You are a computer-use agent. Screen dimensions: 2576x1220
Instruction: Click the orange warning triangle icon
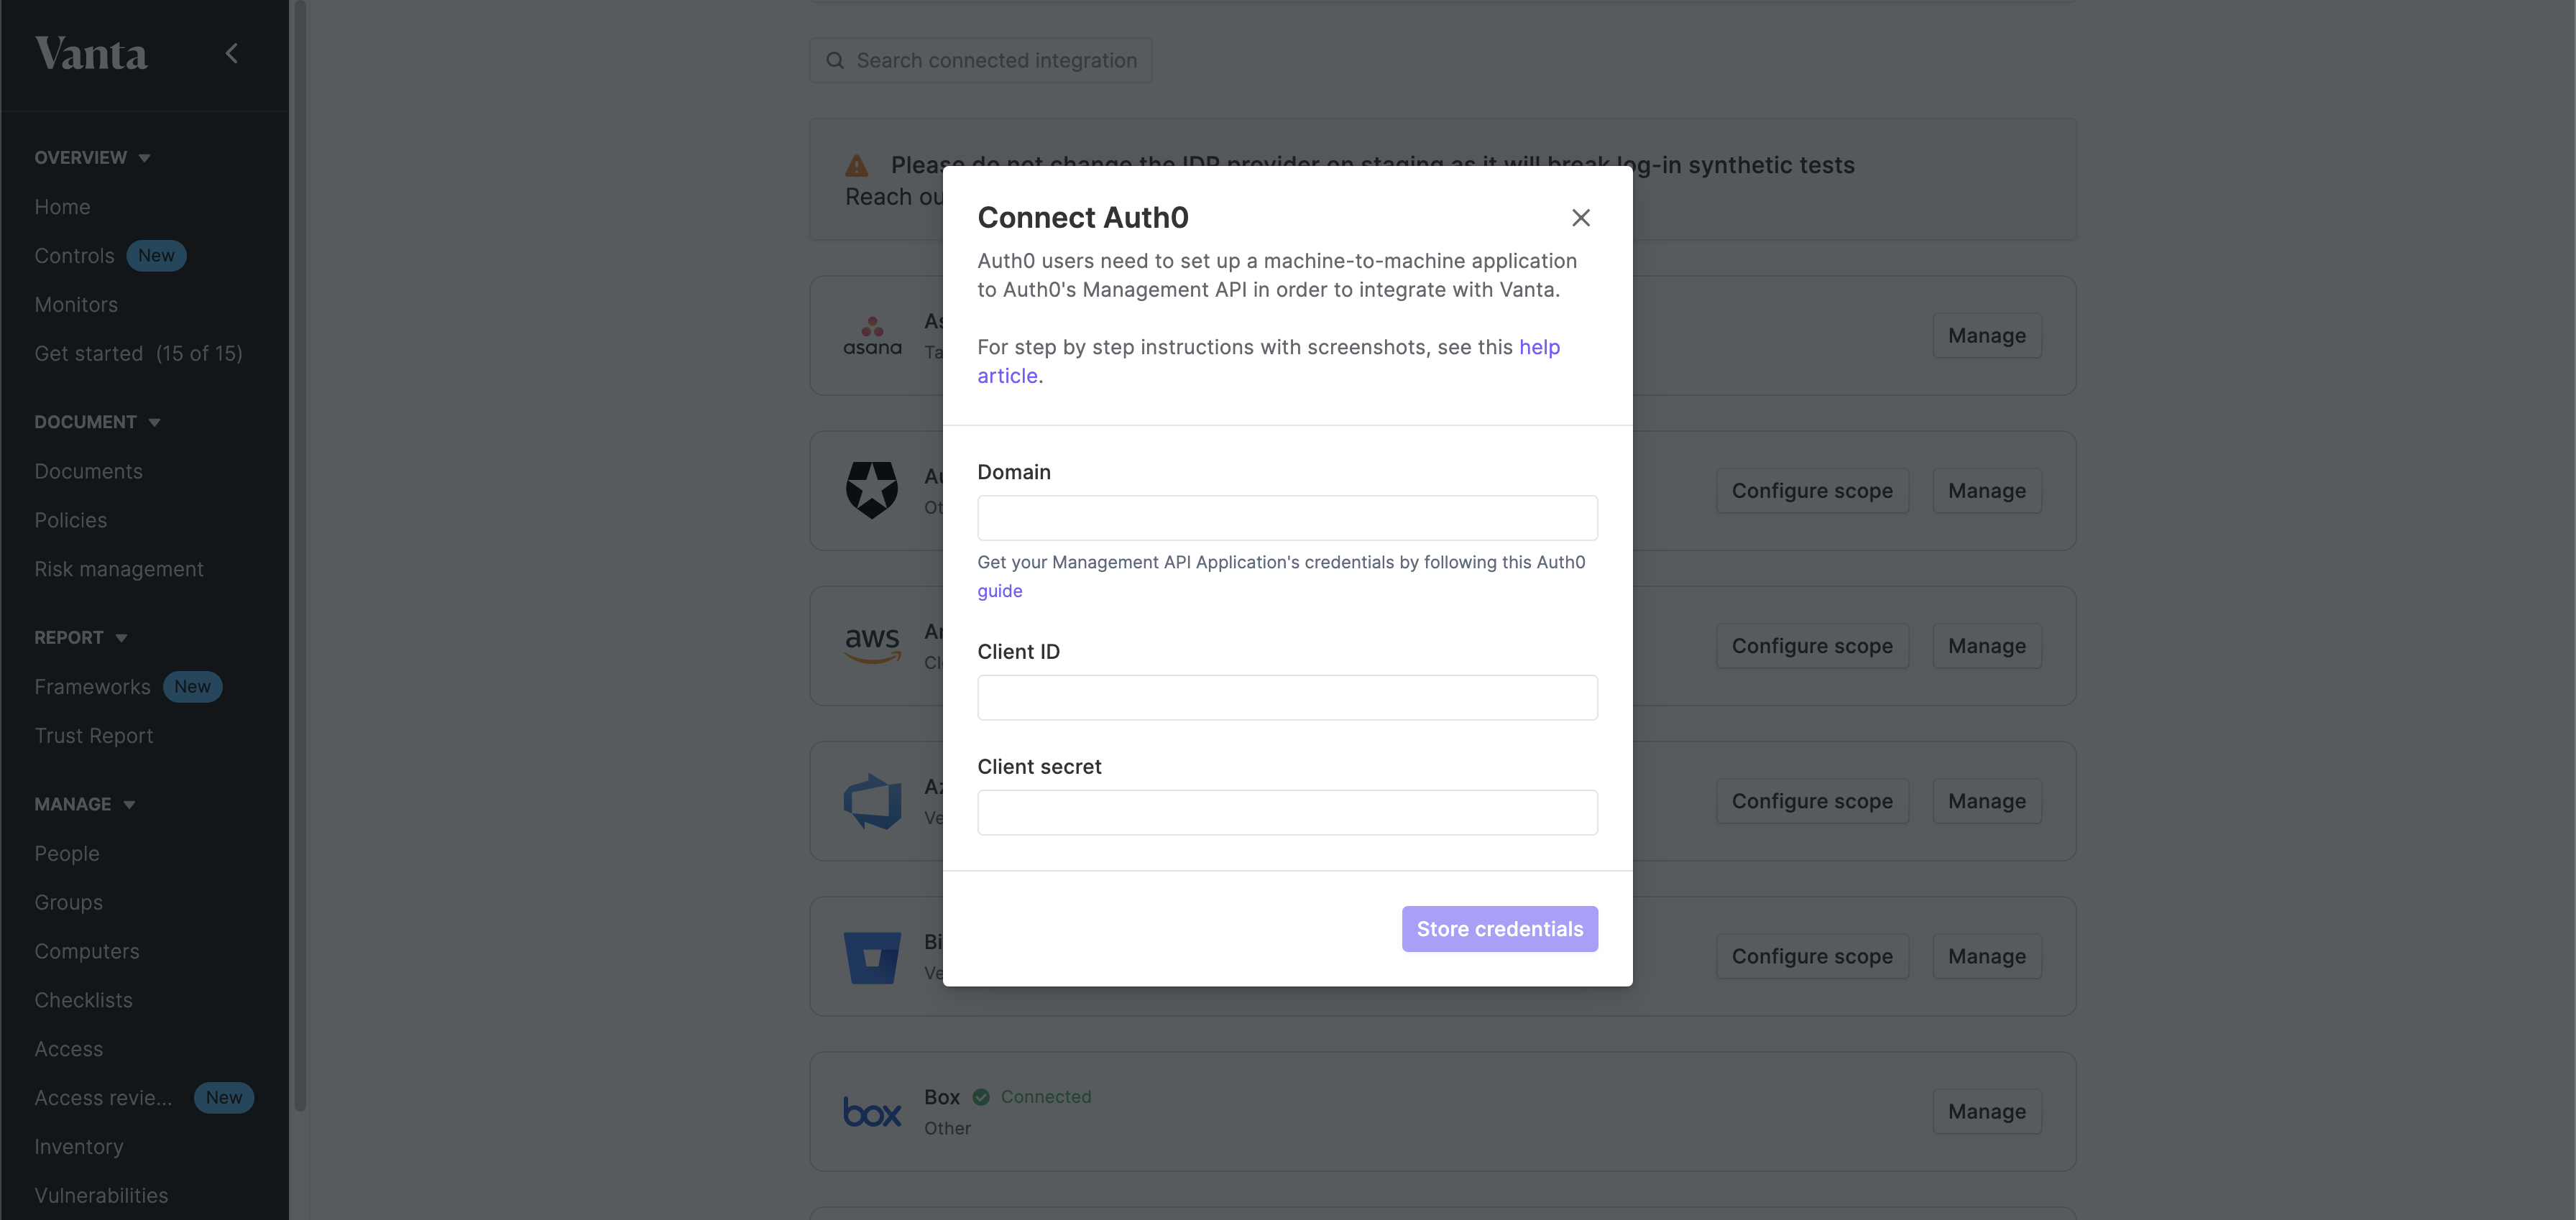pos(857,165)
